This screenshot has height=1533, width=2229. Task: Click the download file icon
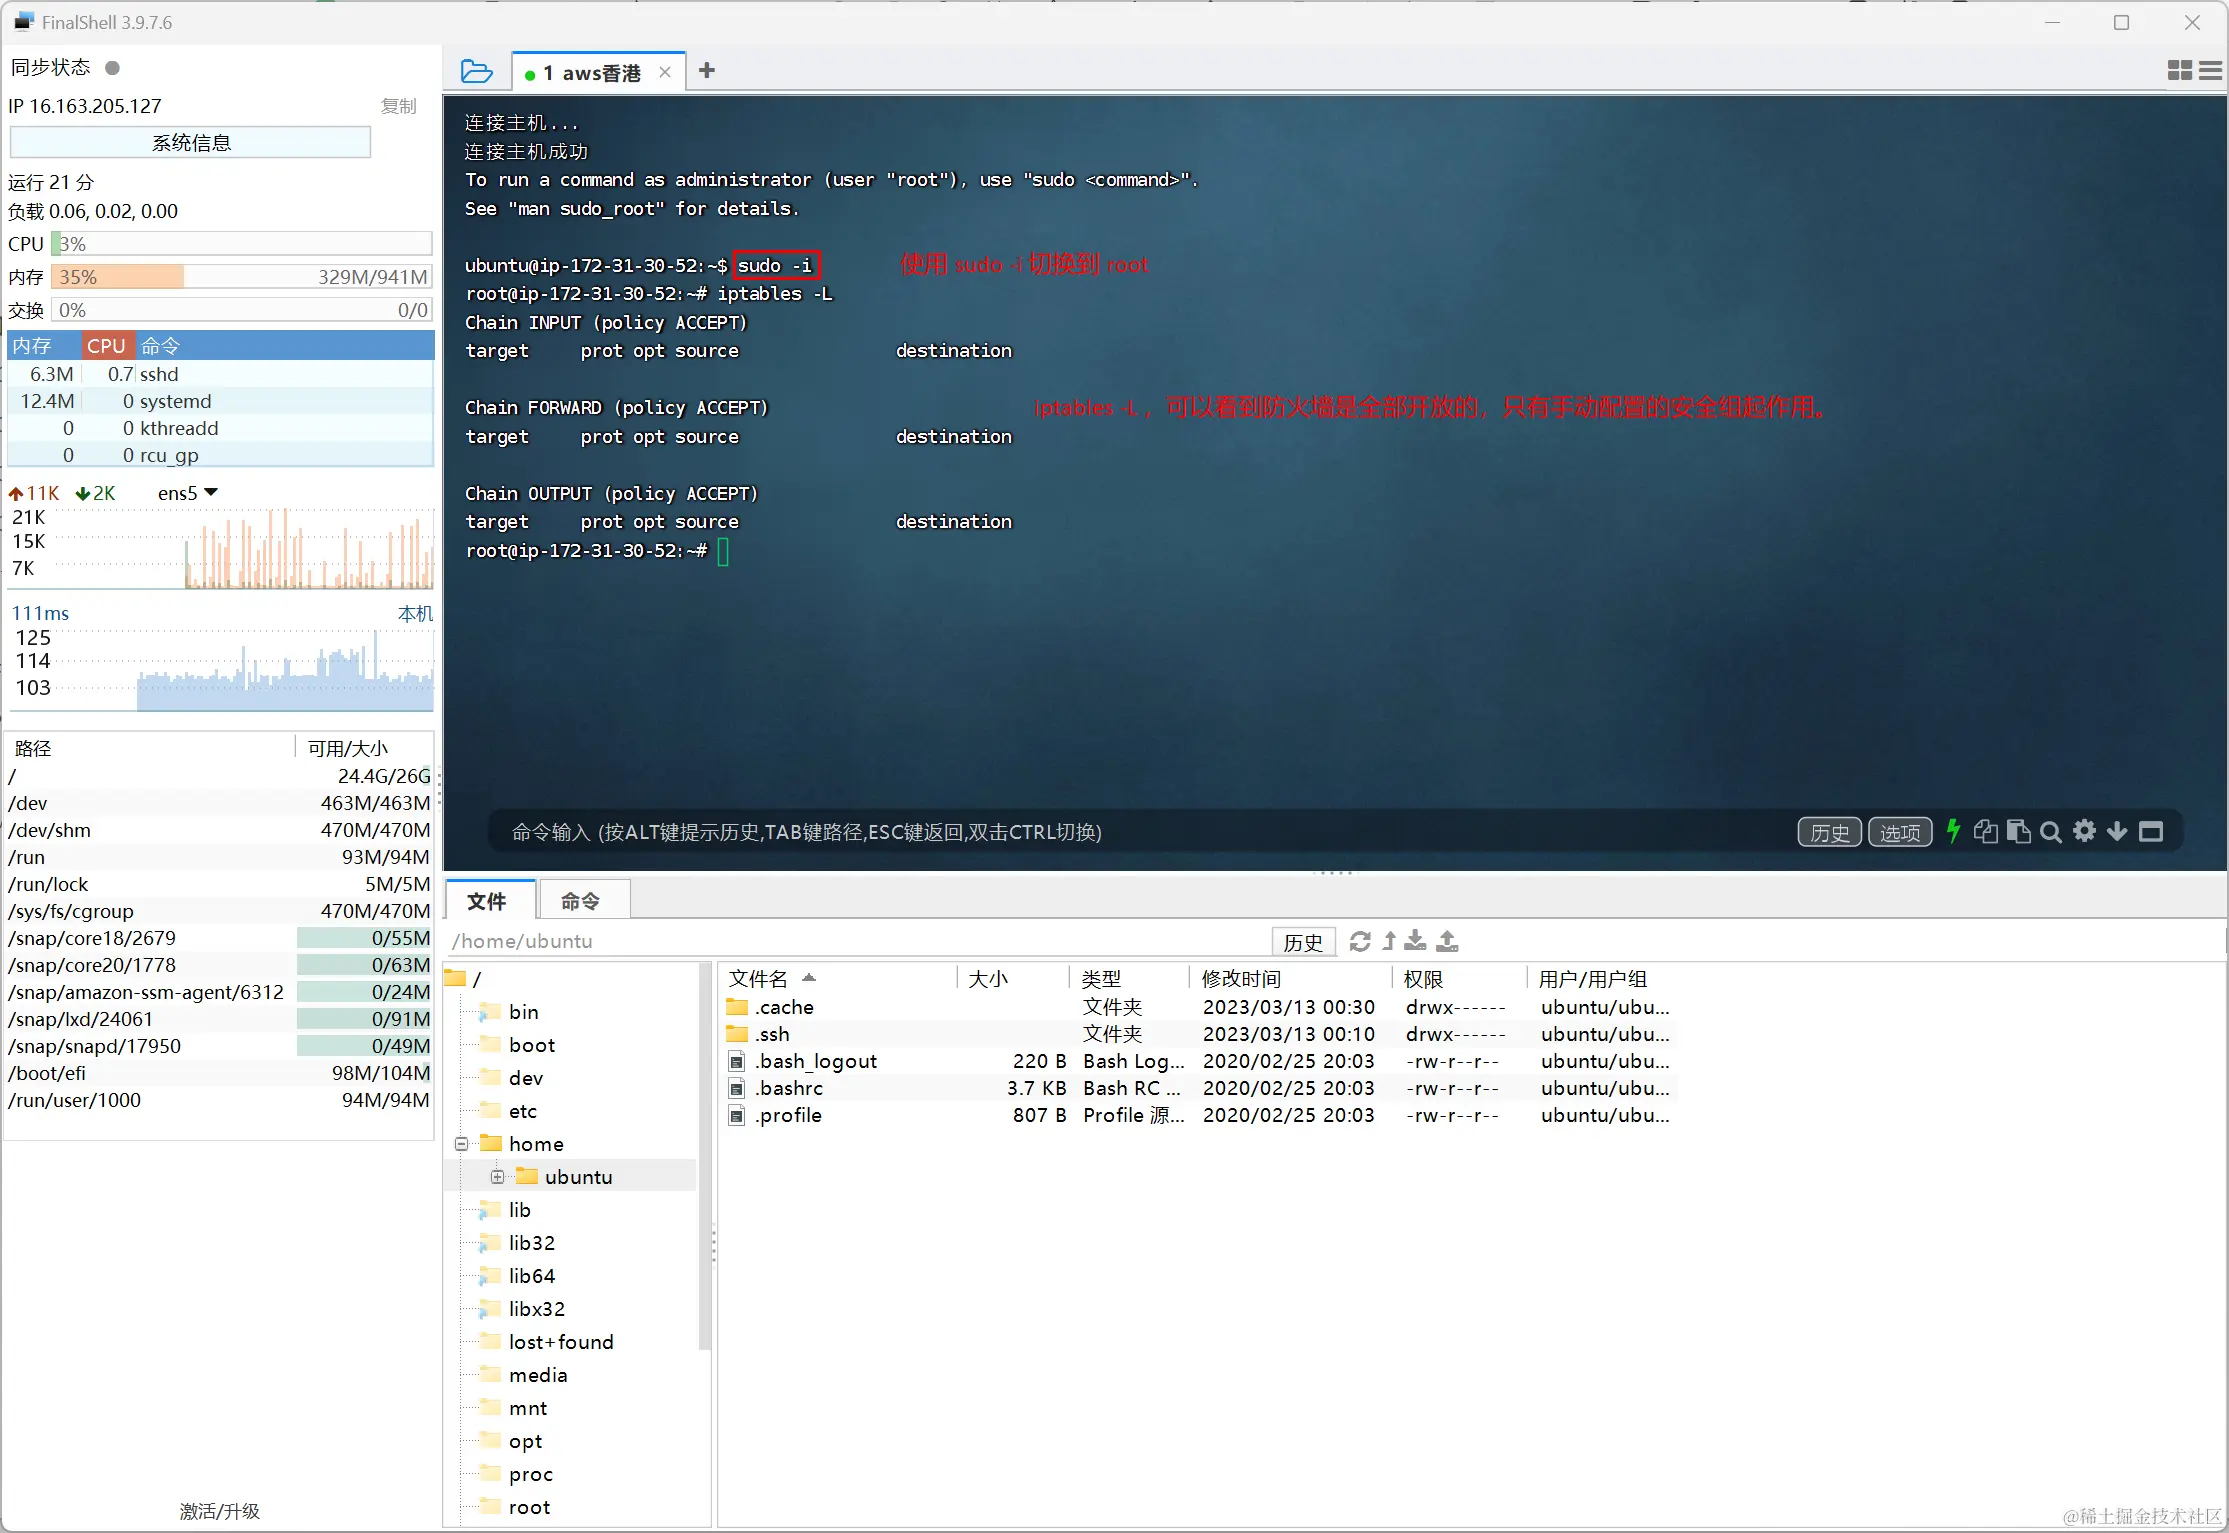click(x=1415, y=941)
